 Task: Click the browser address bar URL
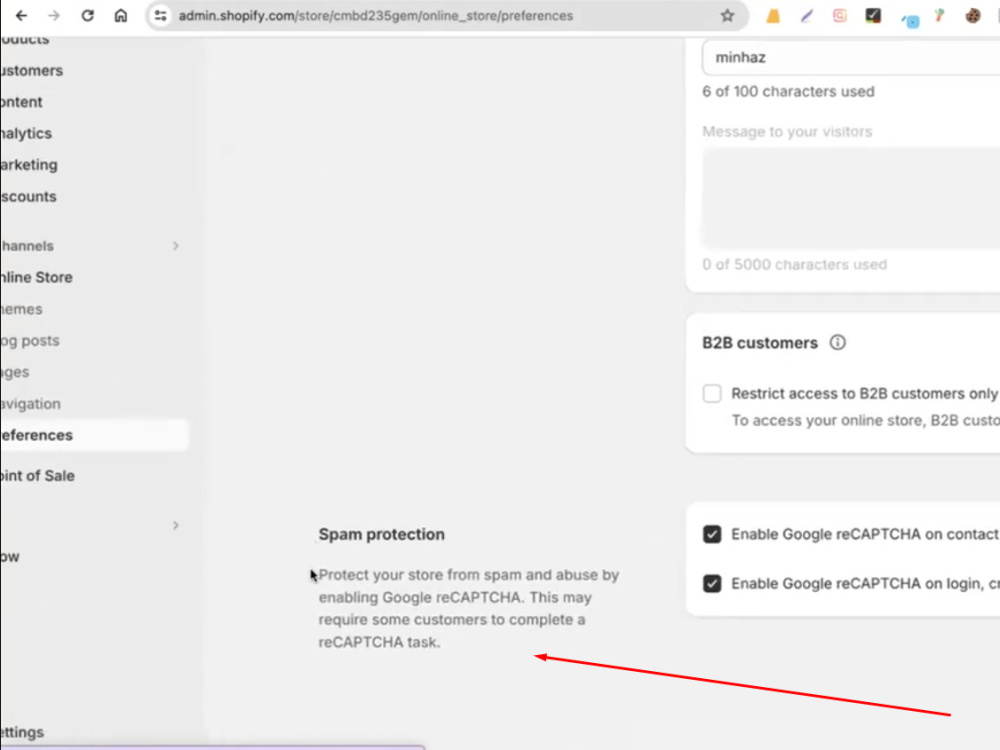[x=376, y=15]
